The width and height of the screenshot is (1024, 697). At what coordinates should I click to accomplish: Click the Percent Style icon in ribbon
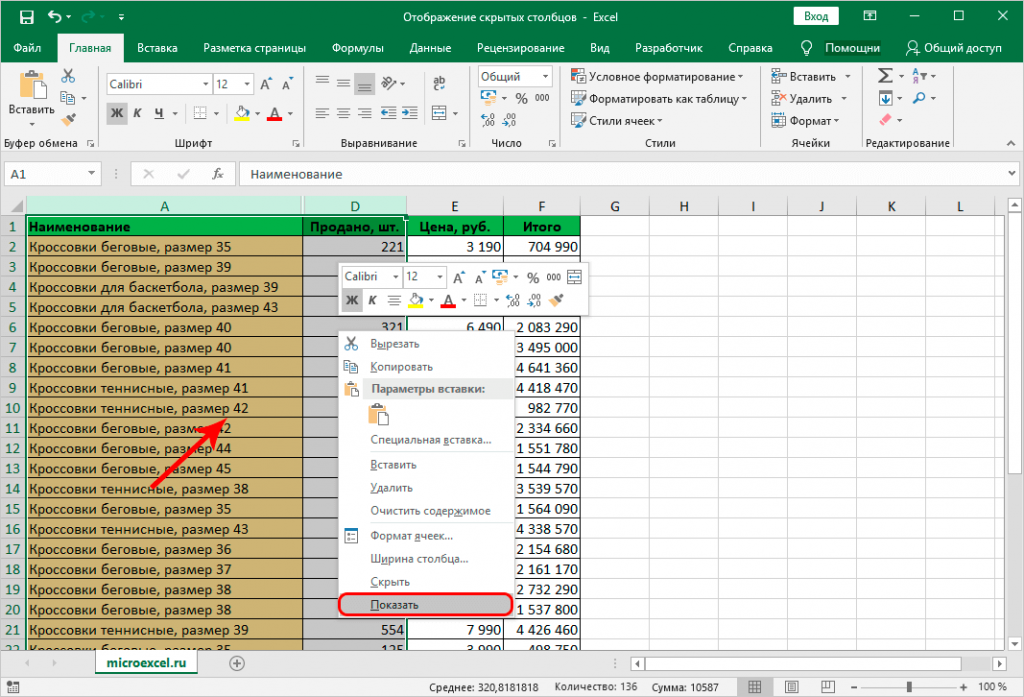[x=521, y=99]
